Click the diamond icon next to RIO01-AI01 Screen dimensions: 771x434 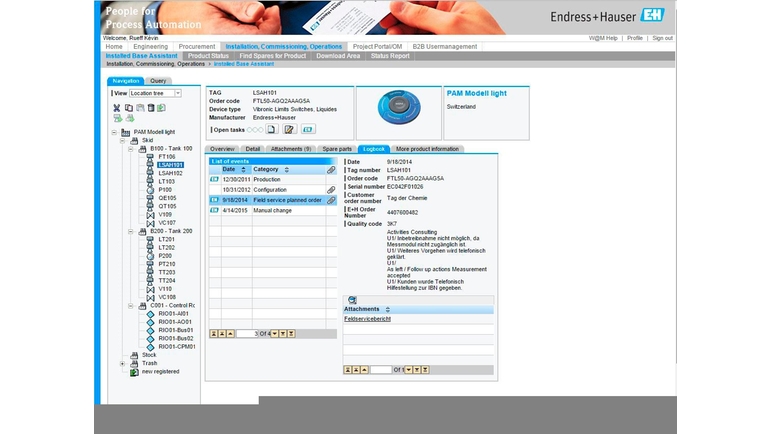click(150, 314)
